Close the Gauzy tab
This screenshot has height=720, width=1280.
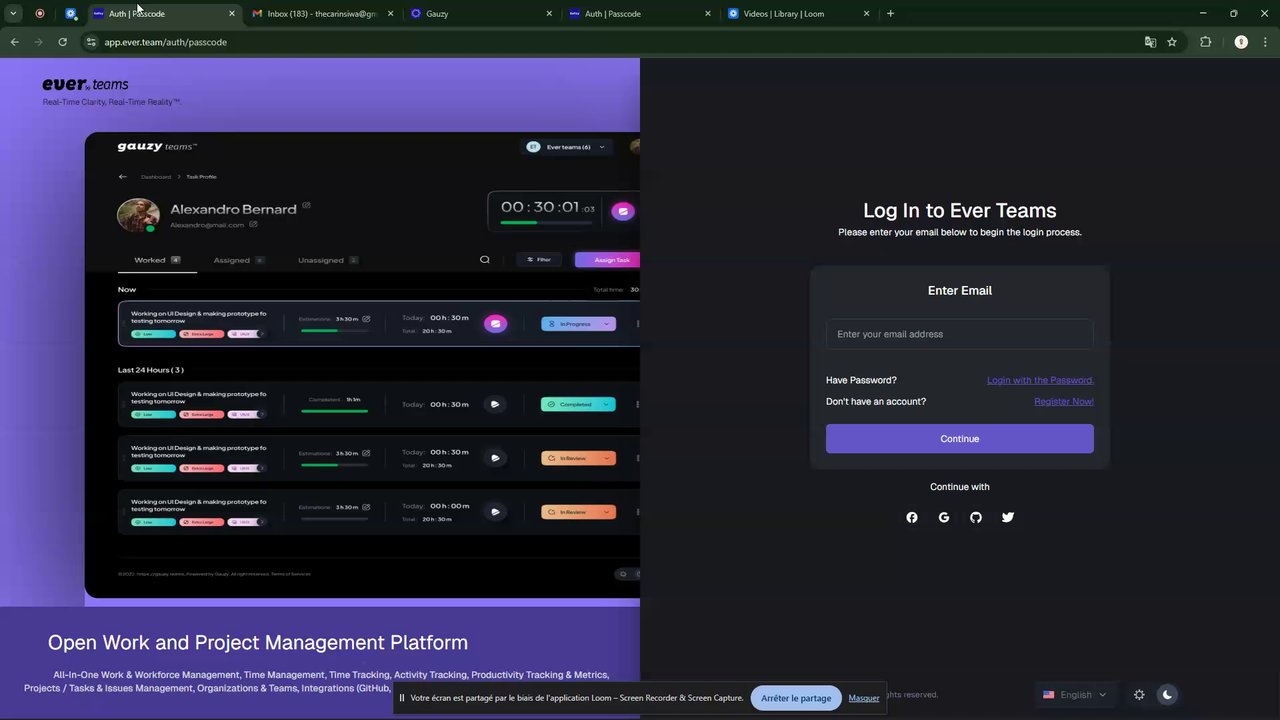549,14
